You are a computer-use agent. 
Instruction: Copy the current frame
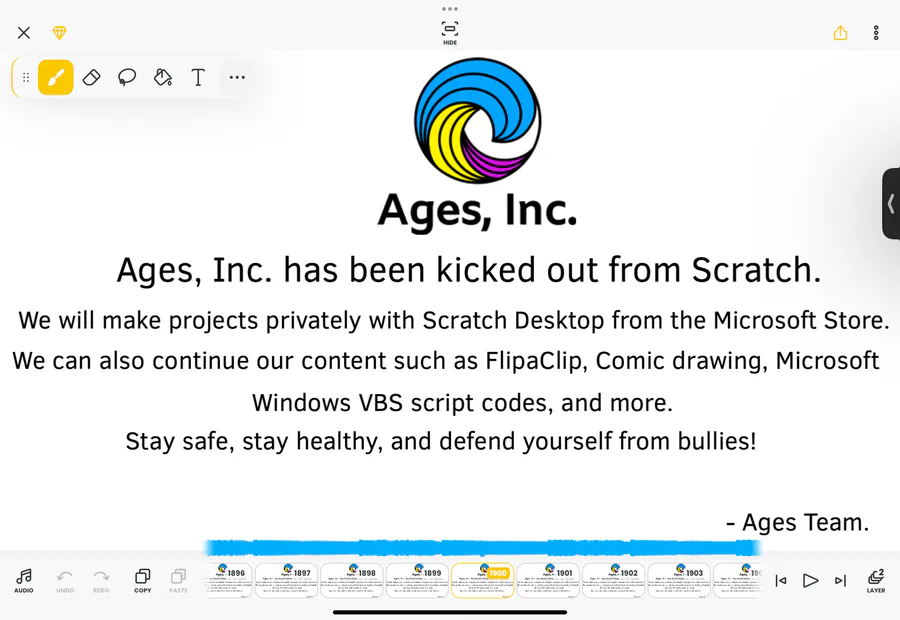pyautogui.click(x=142, y=580)
